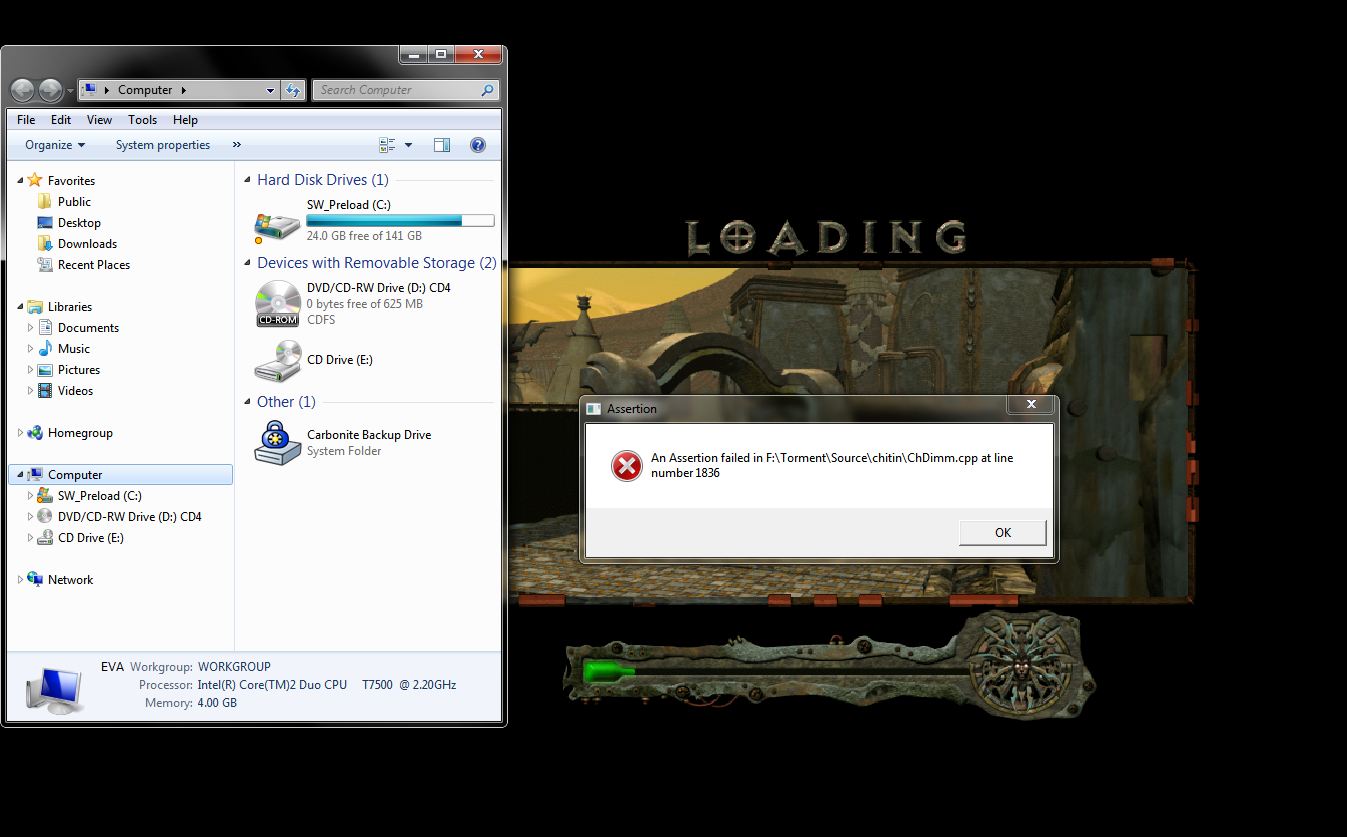This screenshot has height=837, width=1347.
Task: Open the File menu
Action: pyautogui.click(x=26, y=120)
